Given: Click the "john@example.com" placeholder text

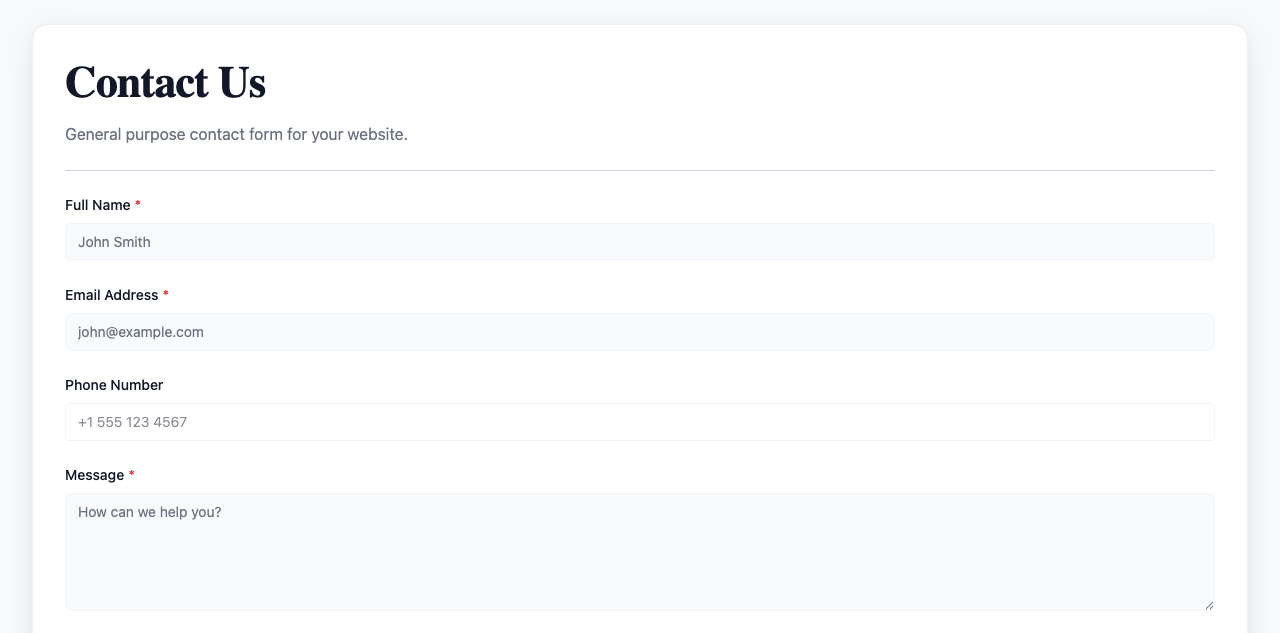Looking at the screenshot, I should point(141,332).
